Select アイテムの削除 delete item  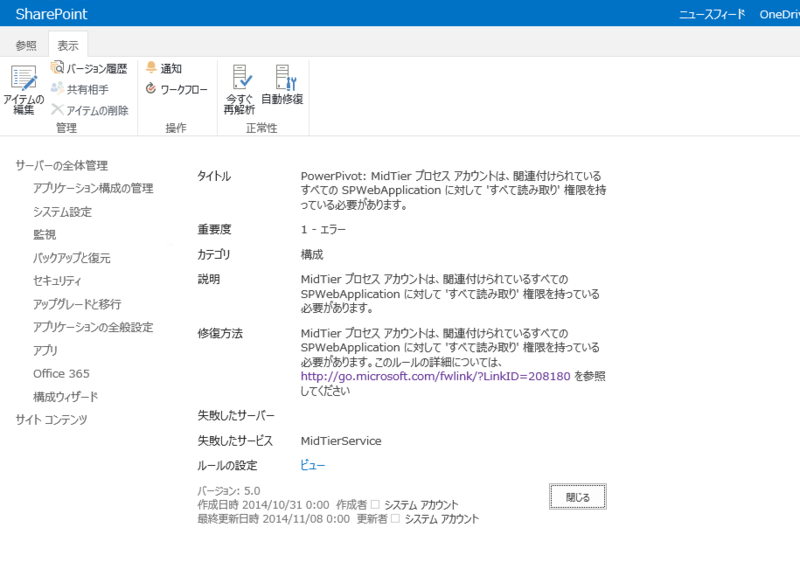tap(89, 110)
